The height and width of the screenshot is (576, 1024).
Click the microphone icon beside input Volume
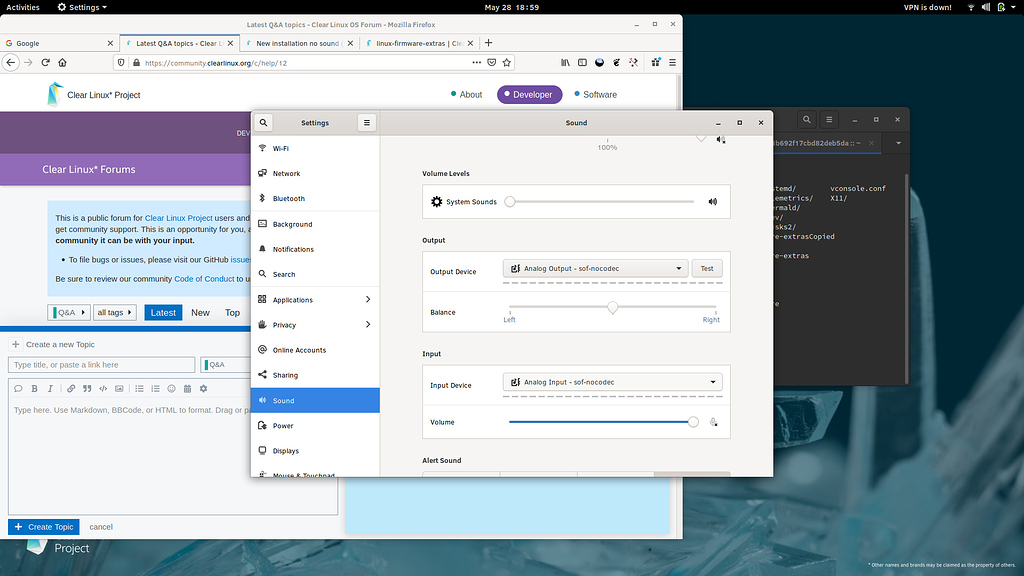pos(714,423)
